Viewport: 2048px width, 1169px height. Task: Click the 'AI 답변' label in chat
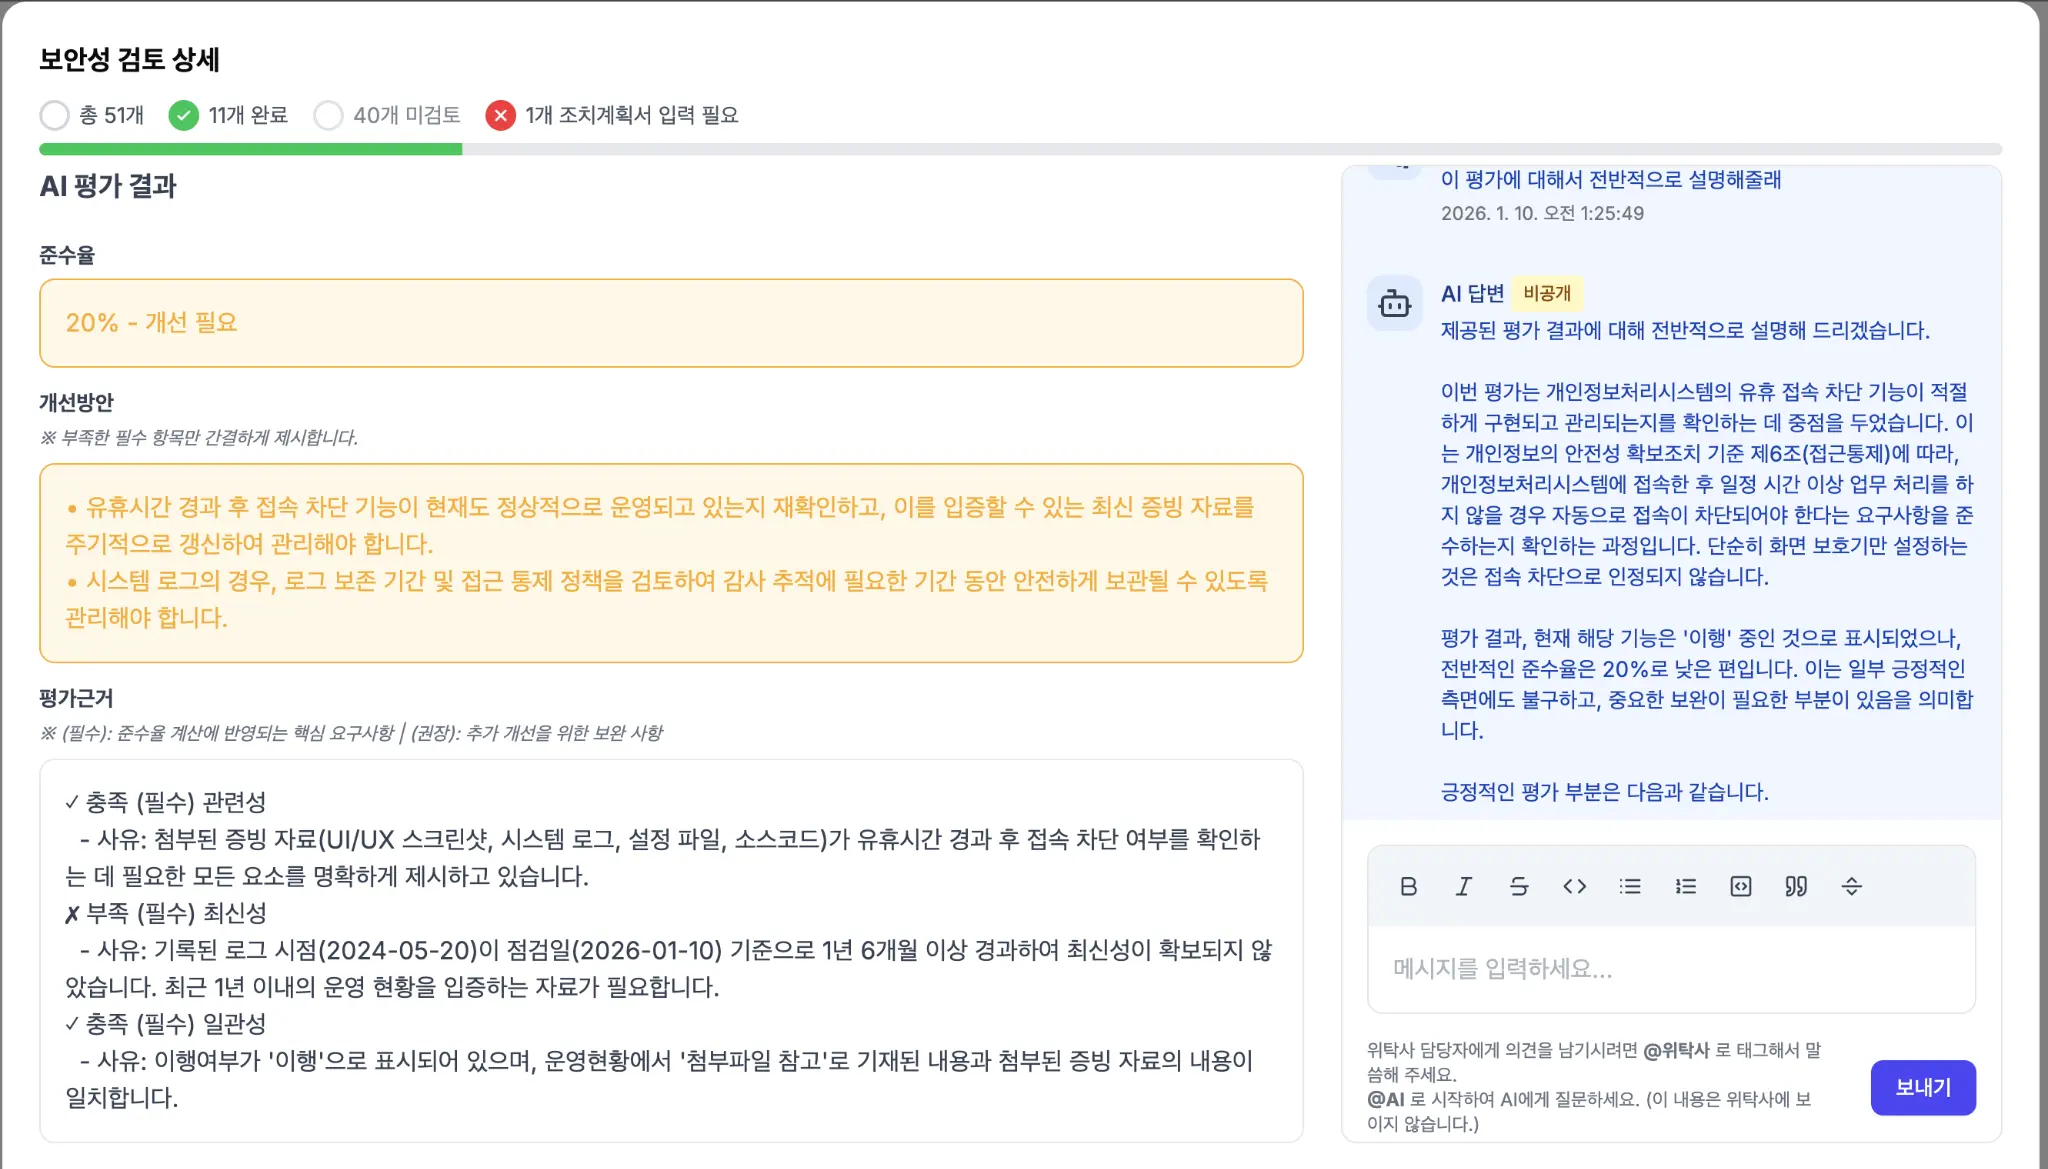tap(1472, 293)
